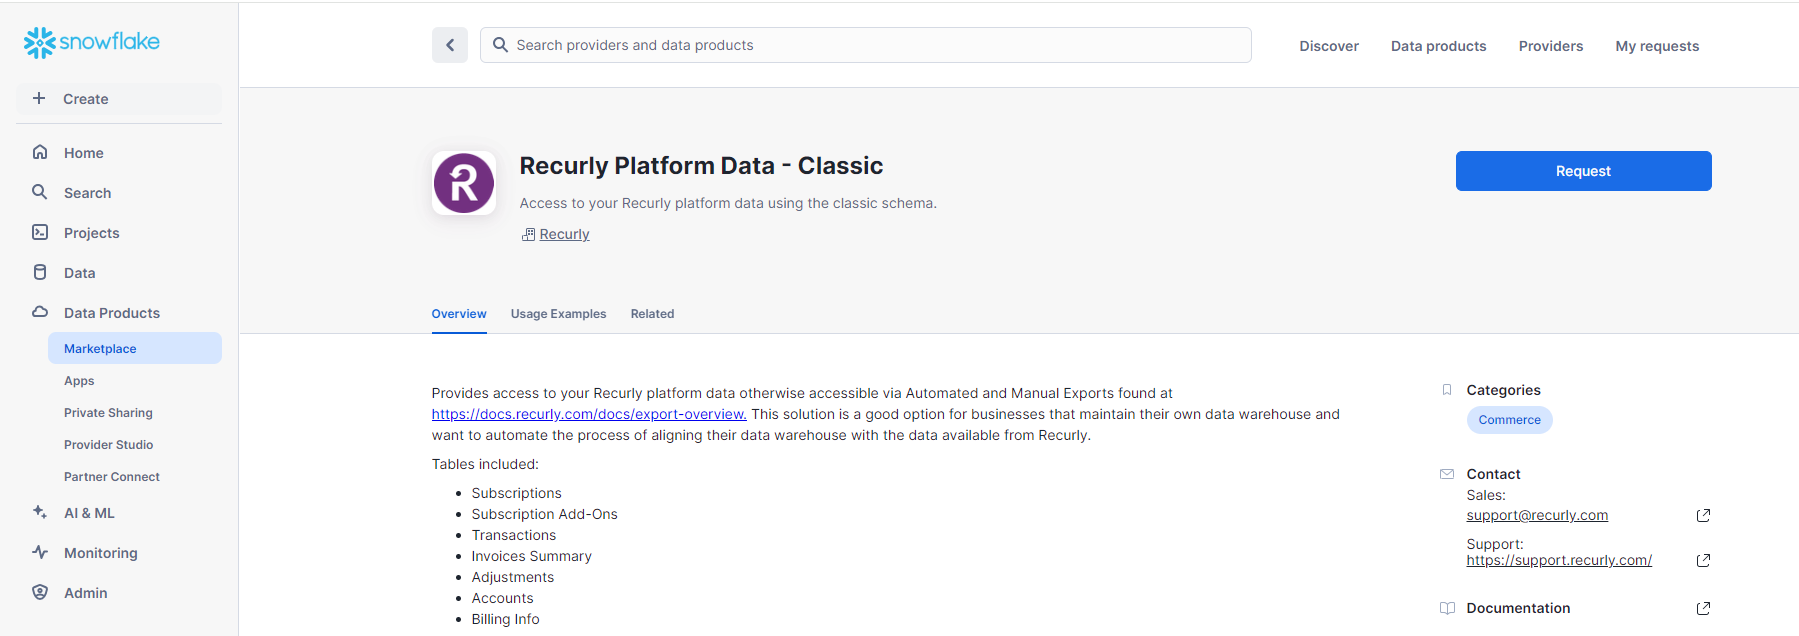Open the Recurly provider link
Viewport: 1799px width, 636px height.
point(564,234)
